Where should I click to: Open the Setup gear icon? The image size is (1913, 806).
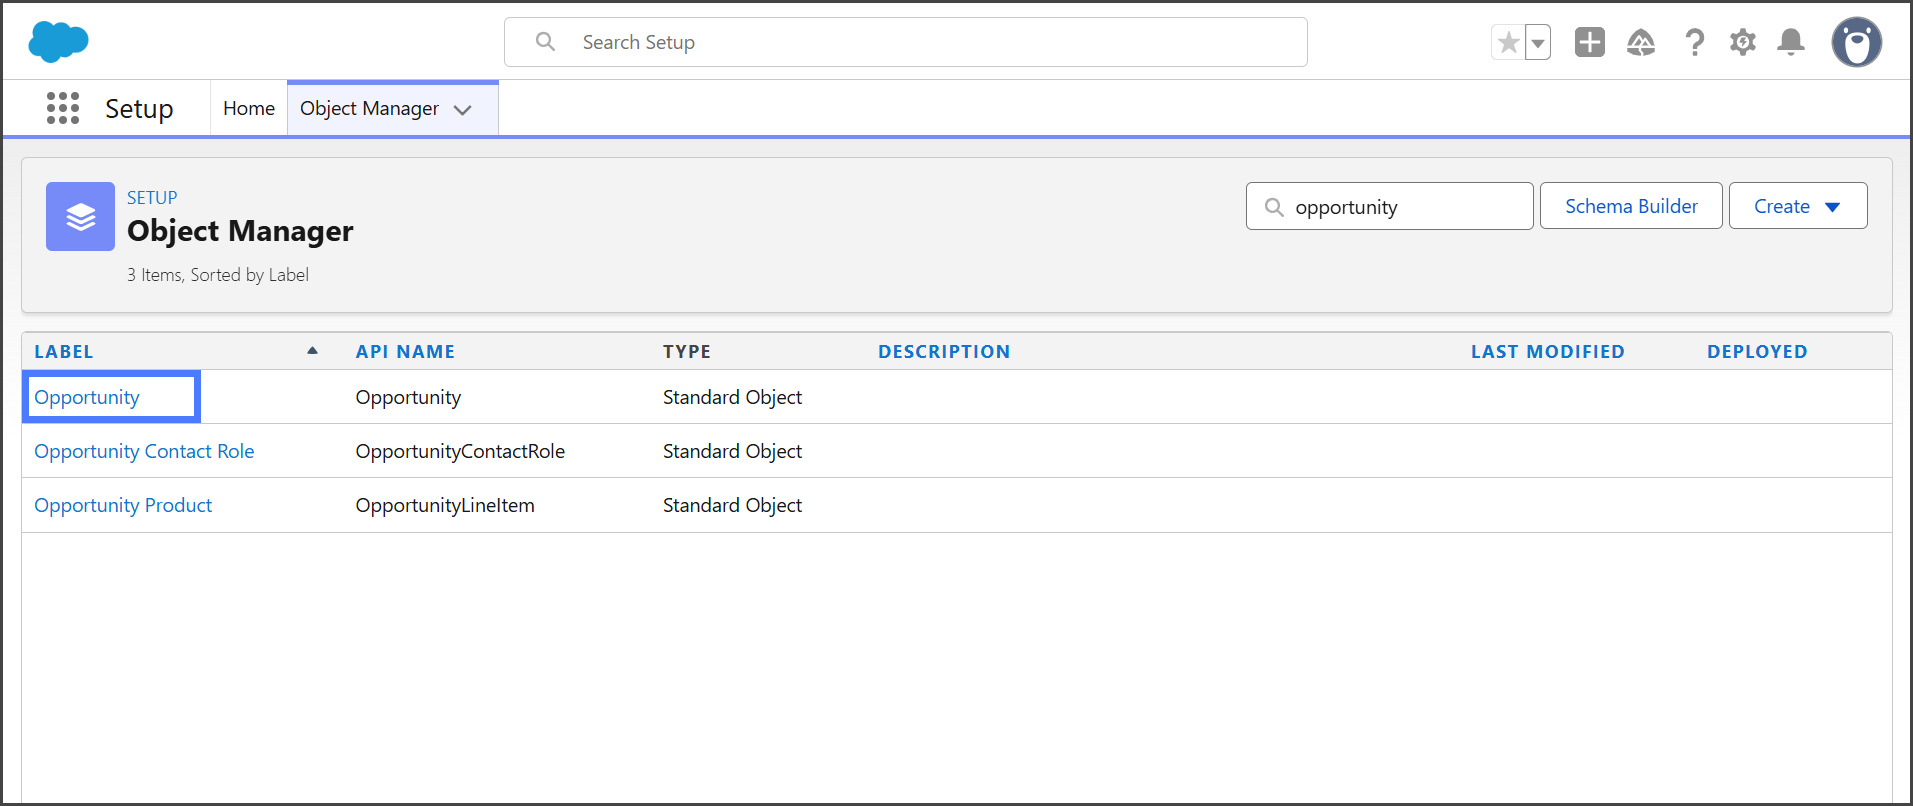tap(1742, 42)
